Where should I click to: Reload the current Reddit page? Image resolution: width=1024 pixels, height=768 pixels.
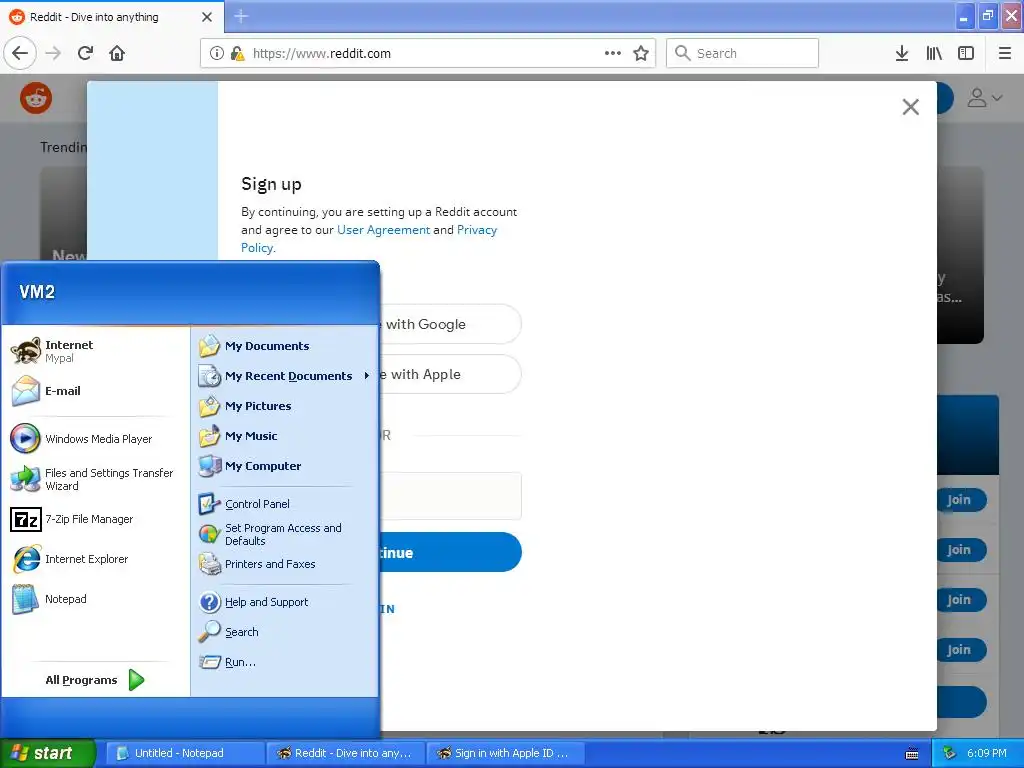[x=85, y=54]
